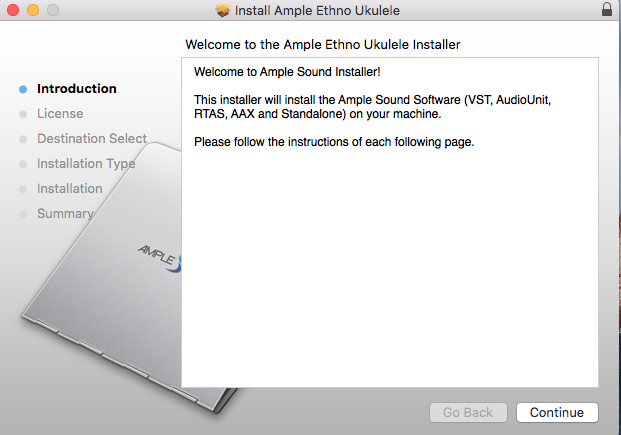Close the installer with the red button
Screen dimensions: 621x435
click(x=11, y=10)
